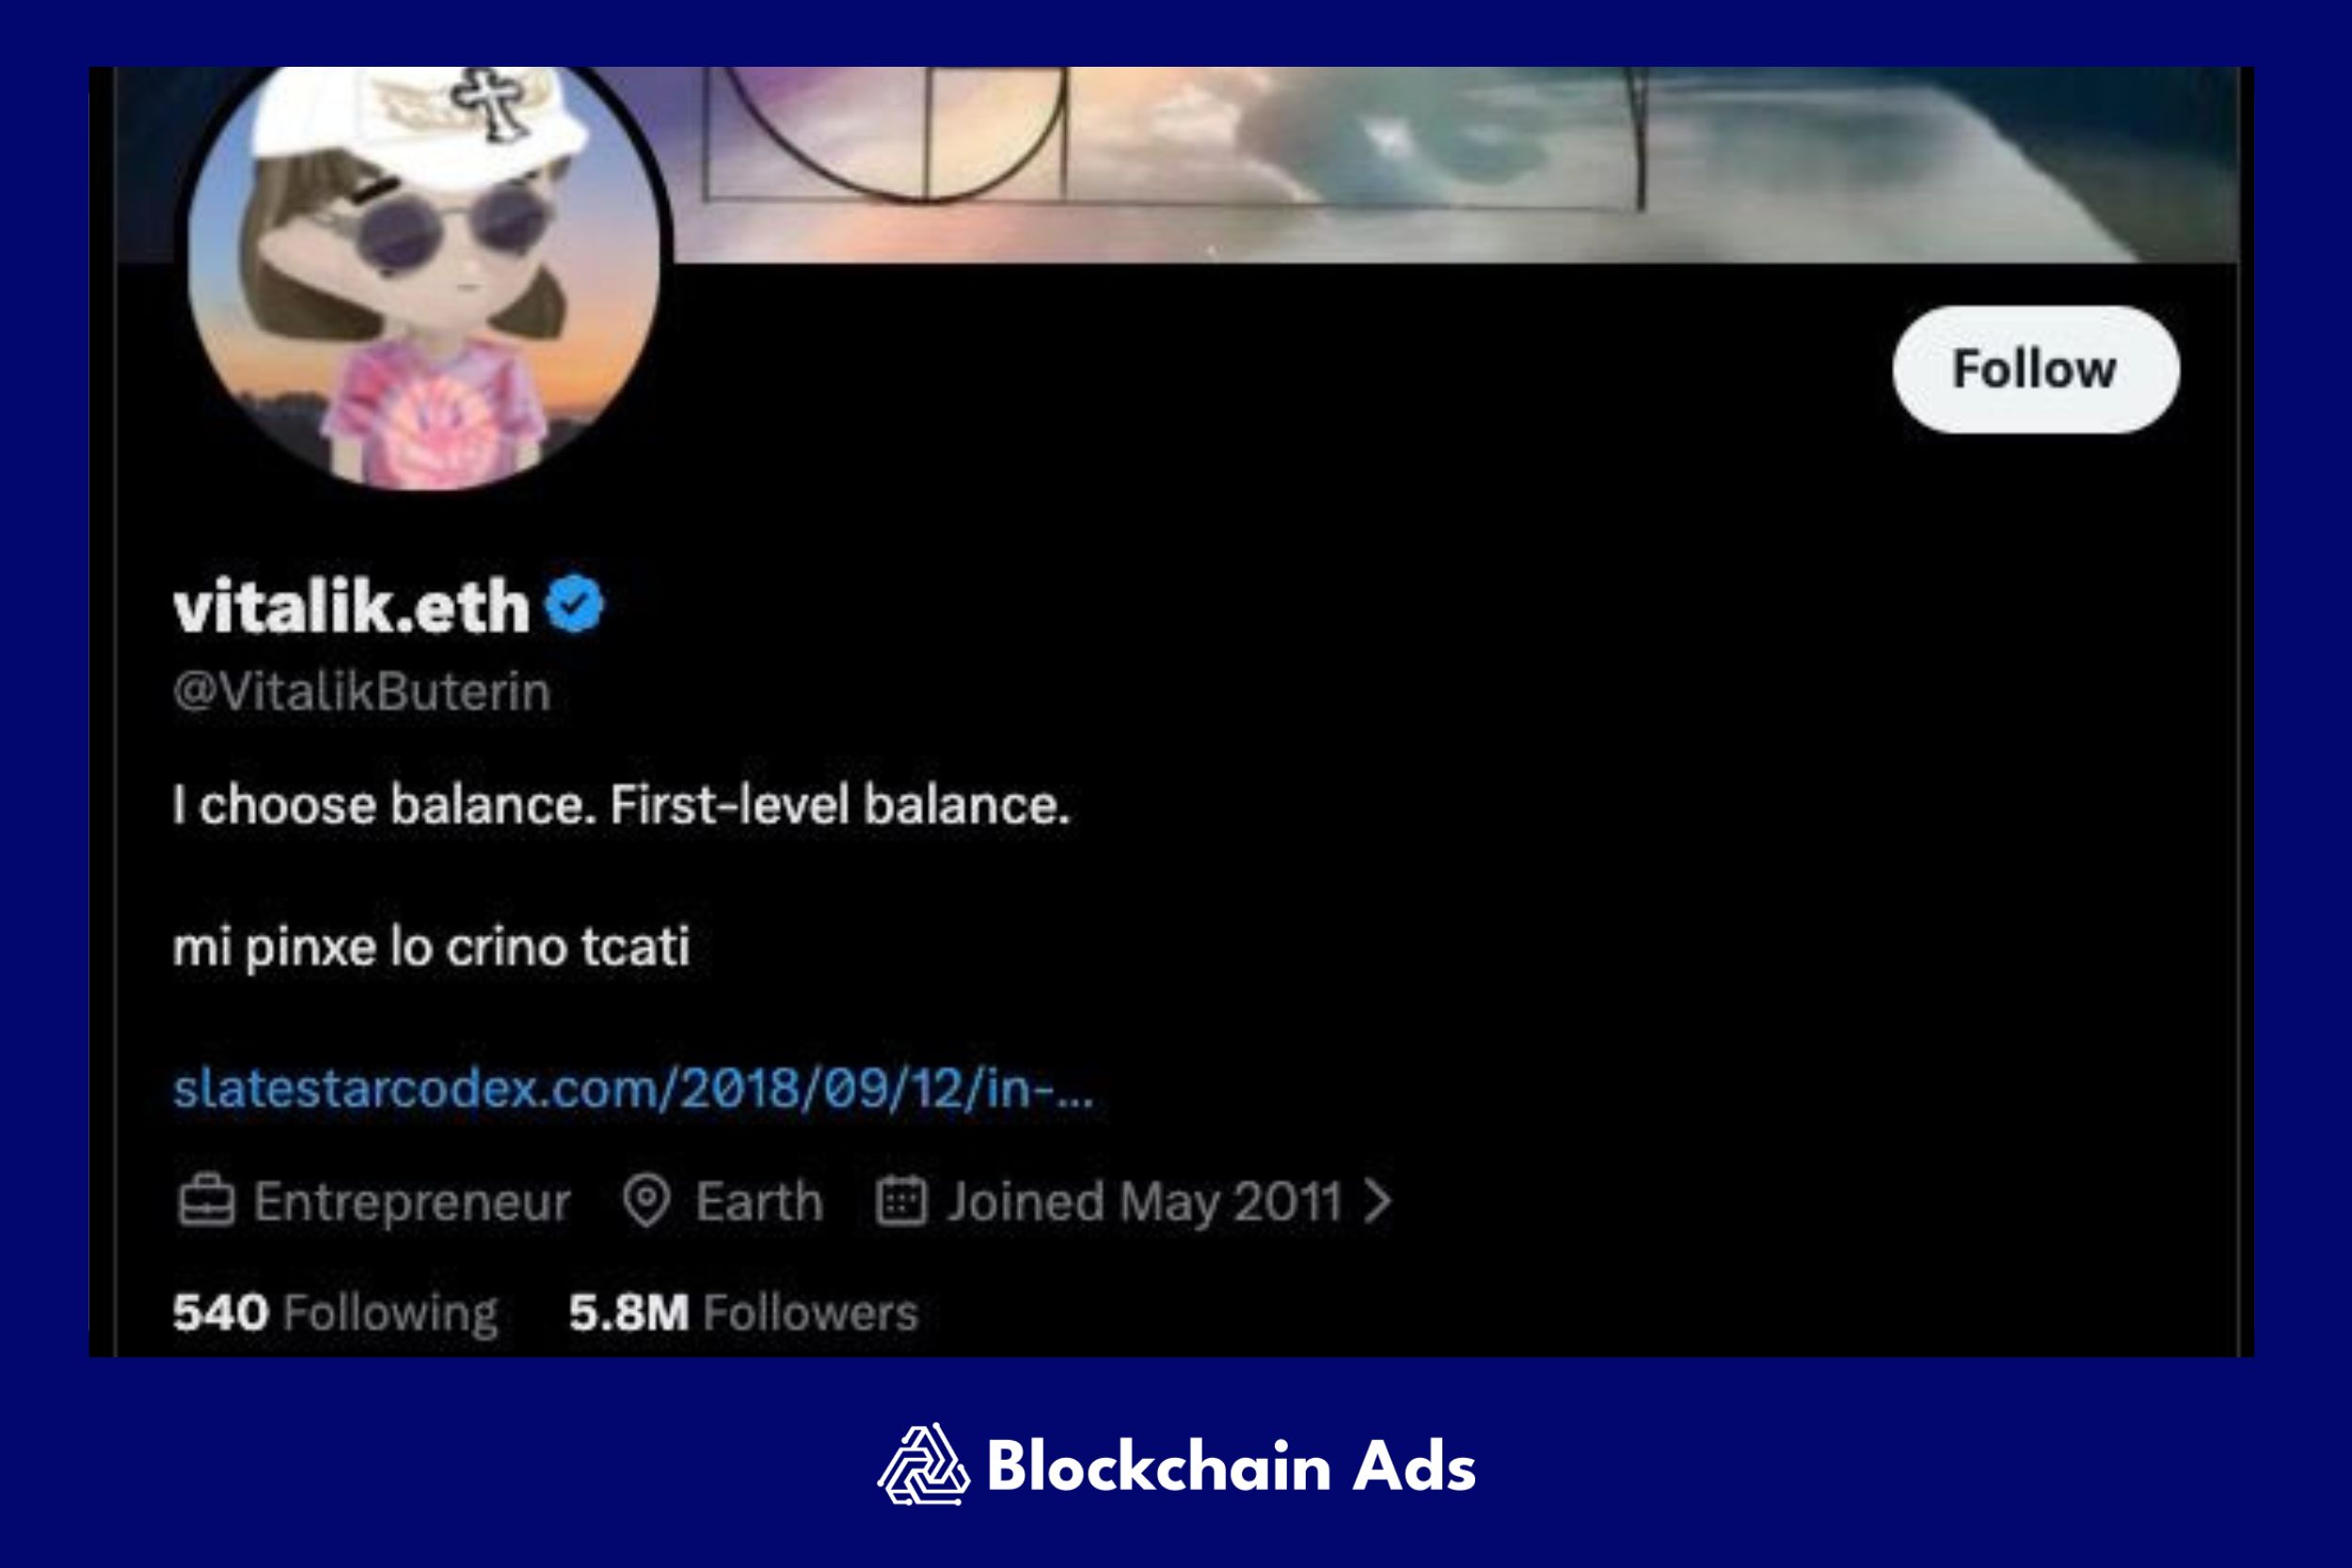
Task: Click the blue verified checkmark badge
Action: pos(574,604)
